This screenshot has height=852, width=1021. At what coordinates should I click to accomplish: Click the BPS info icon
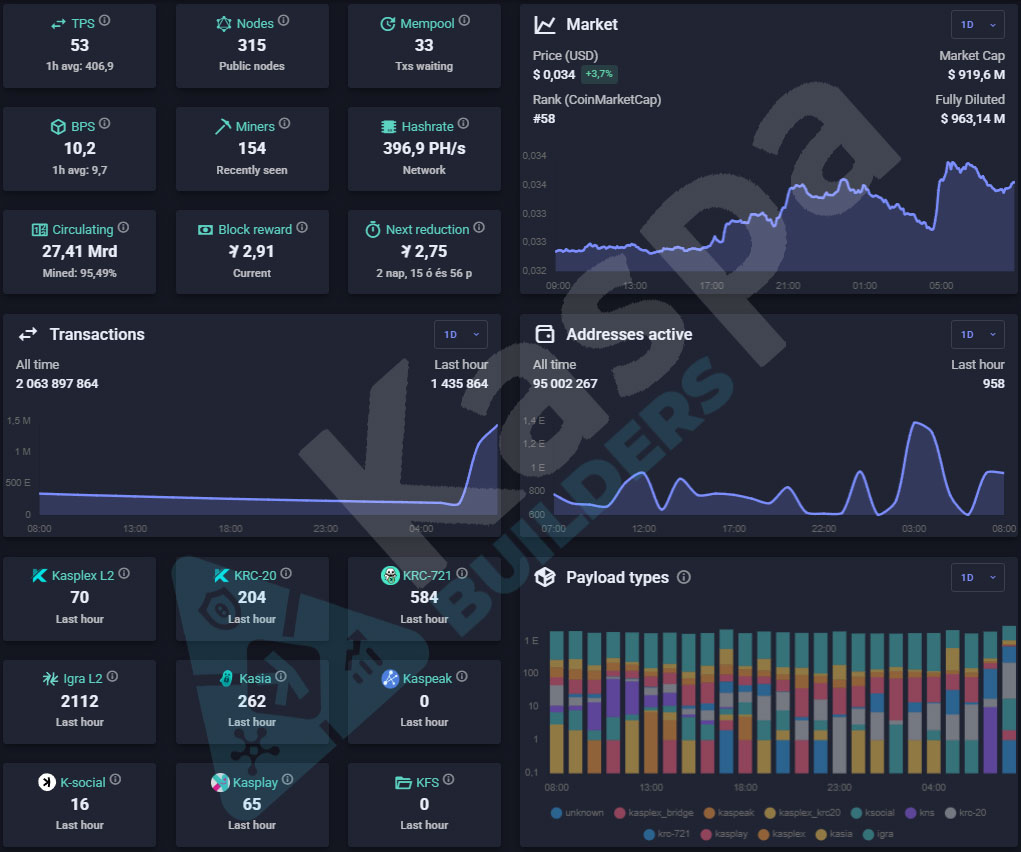pos(104,124)
